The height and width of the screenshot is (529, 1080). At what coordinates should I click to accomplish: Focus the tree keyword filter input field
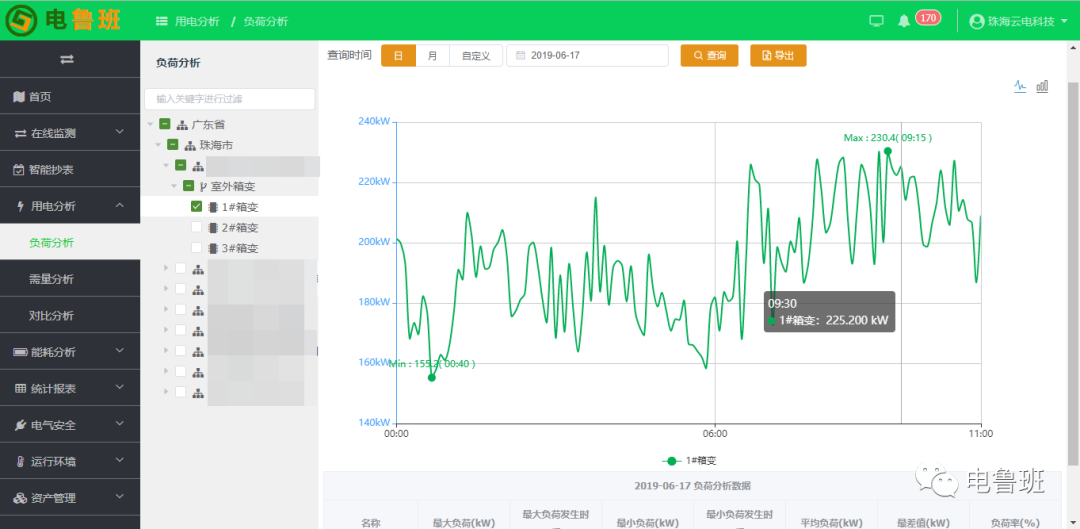point(230,99)
